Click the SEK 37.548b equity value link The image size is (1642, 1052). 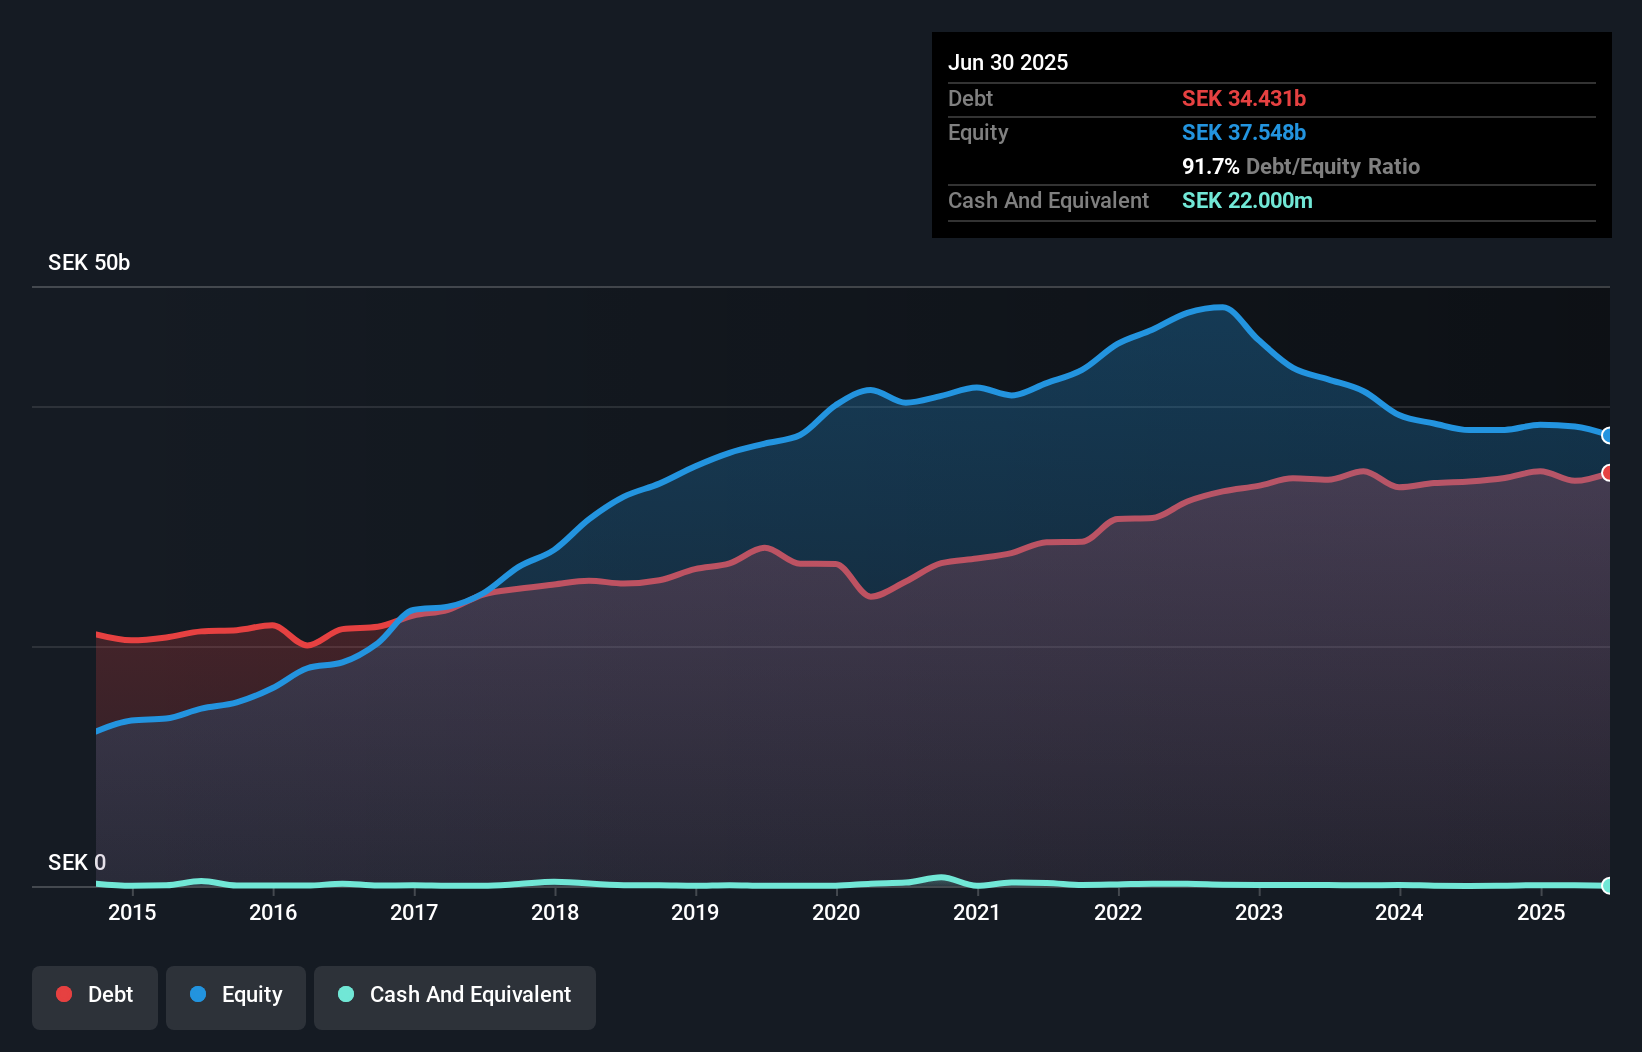pyautogui.click(x=1243, y=132)
